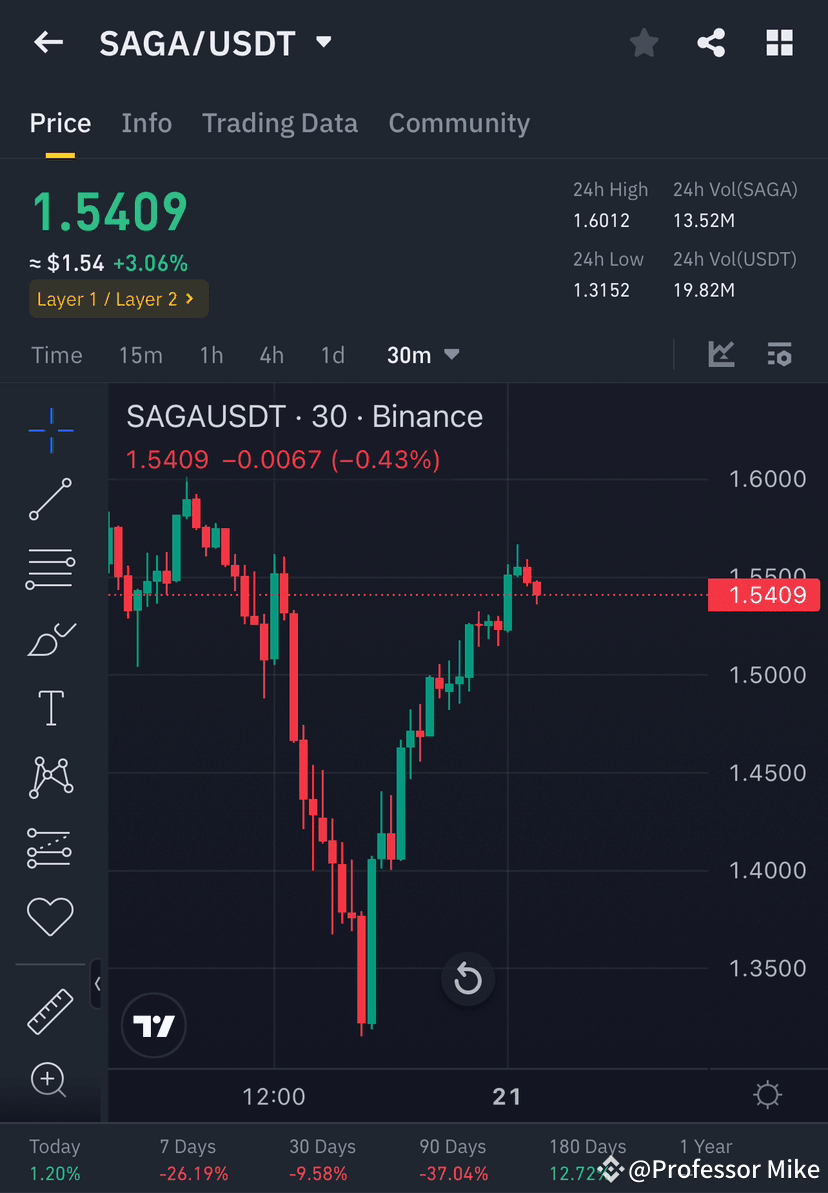Image resolution: width=828 pixels, height=1193 pixels.
Task: Collapse the drawing tools sidebar
Action: [x=98, y=984]
